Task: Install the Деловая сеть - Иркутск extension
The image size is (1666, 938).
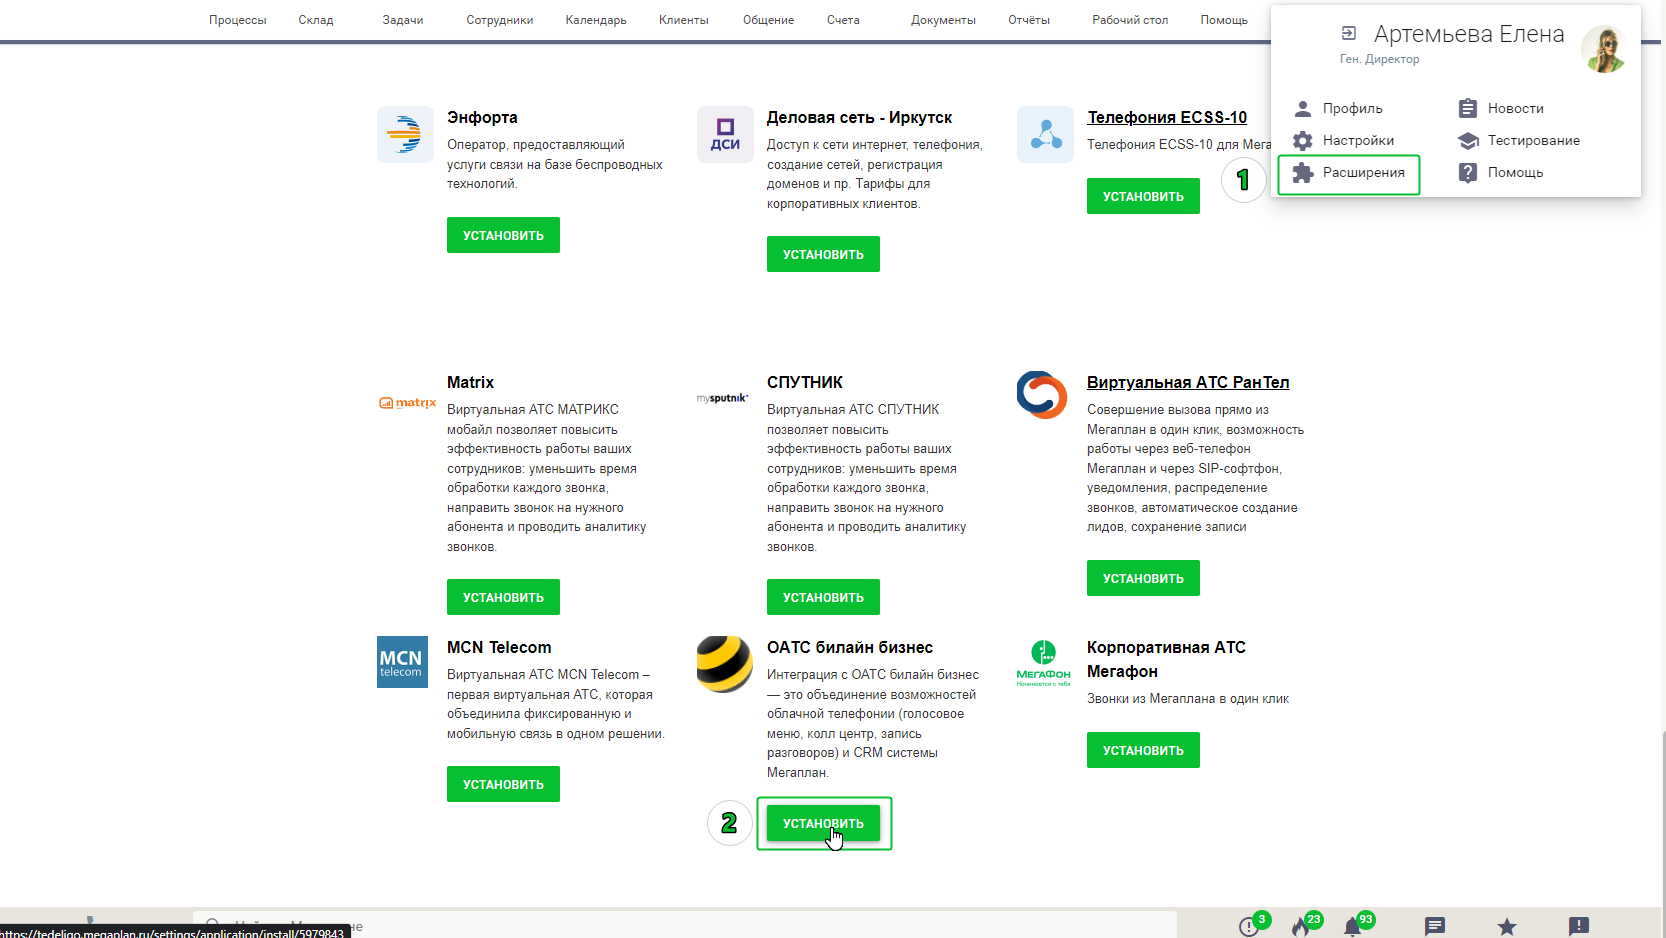Action: (x=823, y=254)
